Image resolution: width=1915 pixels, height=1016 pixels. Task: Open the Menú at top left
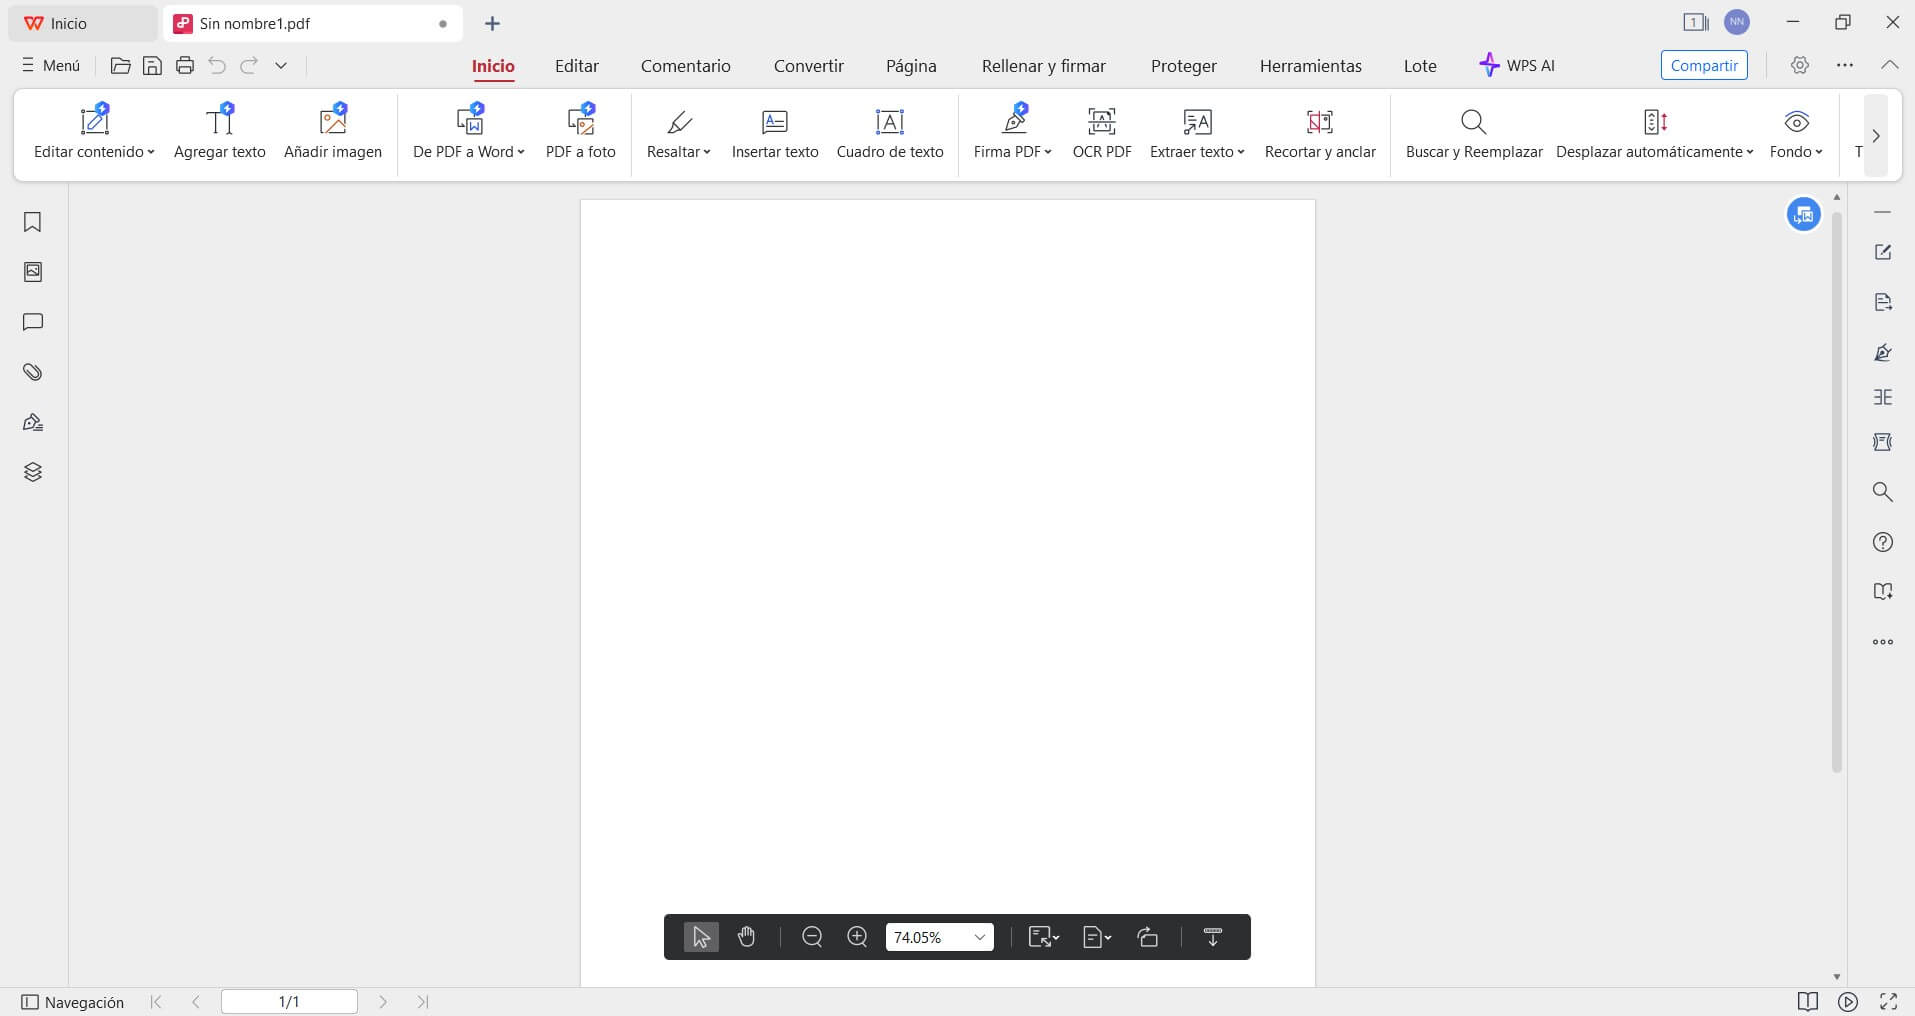tap(48, 65)
